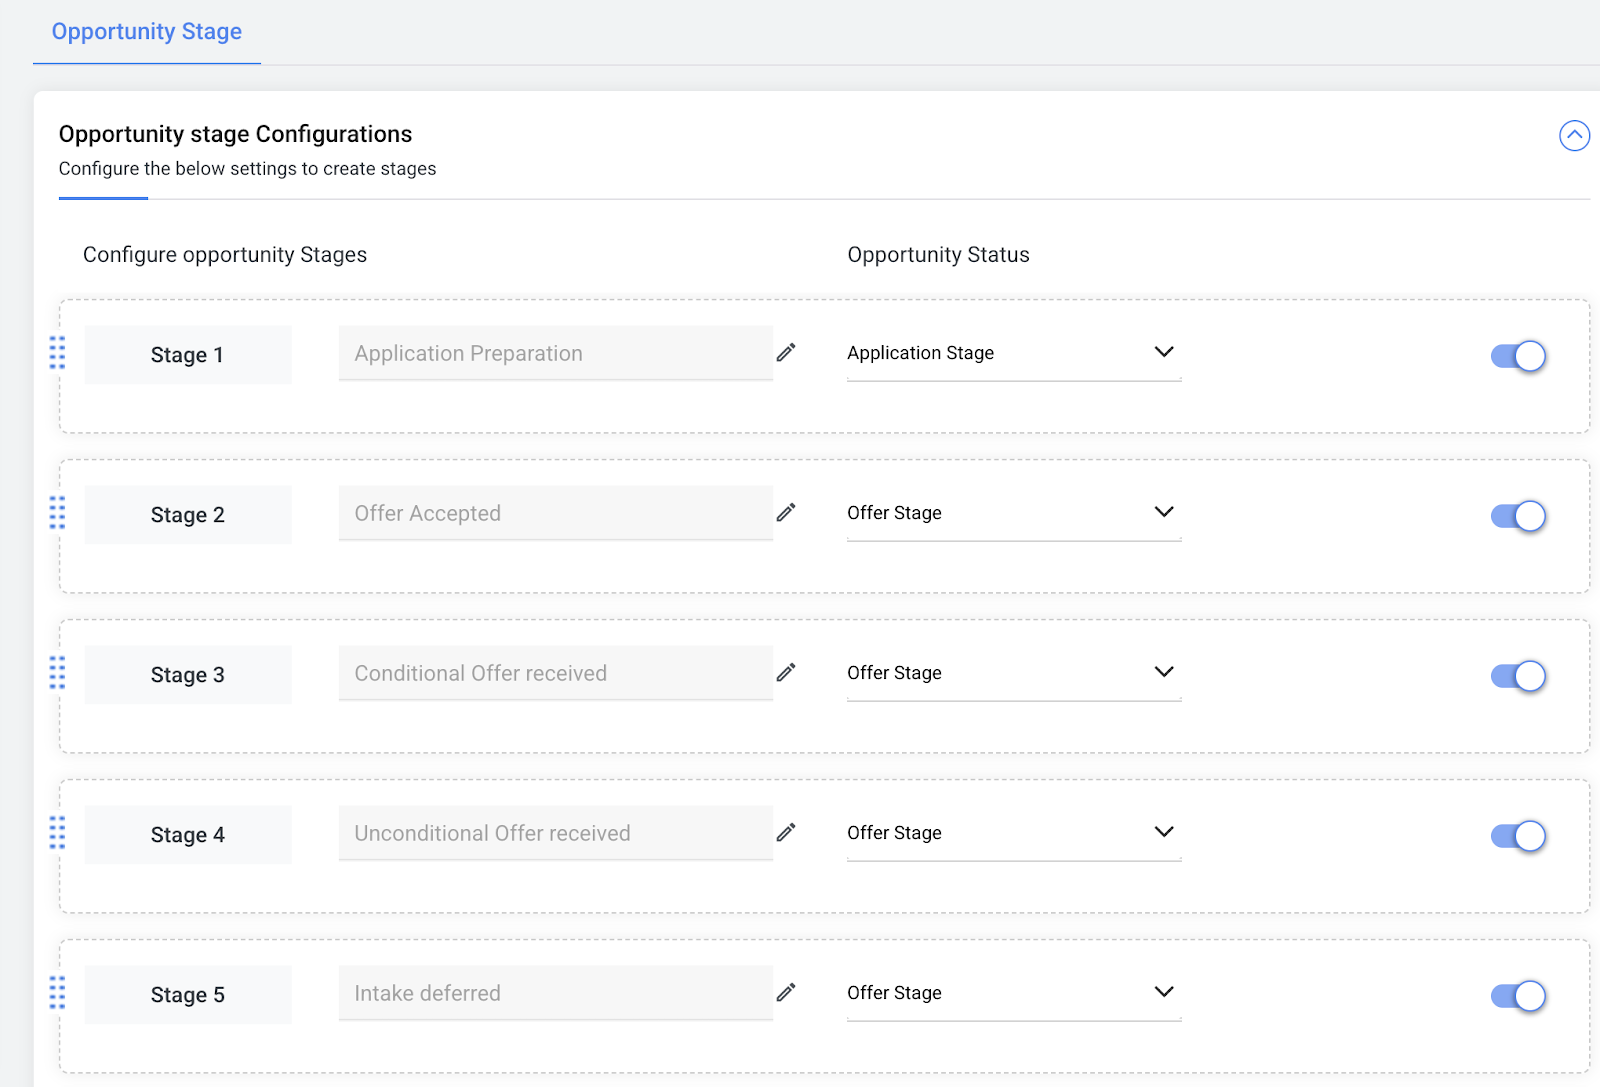Image resolution: width=1600 pixels, height=1087 pixels.
Task: Open the Stage 4 Offer Stage dropdown
Action: point(1014,833)
